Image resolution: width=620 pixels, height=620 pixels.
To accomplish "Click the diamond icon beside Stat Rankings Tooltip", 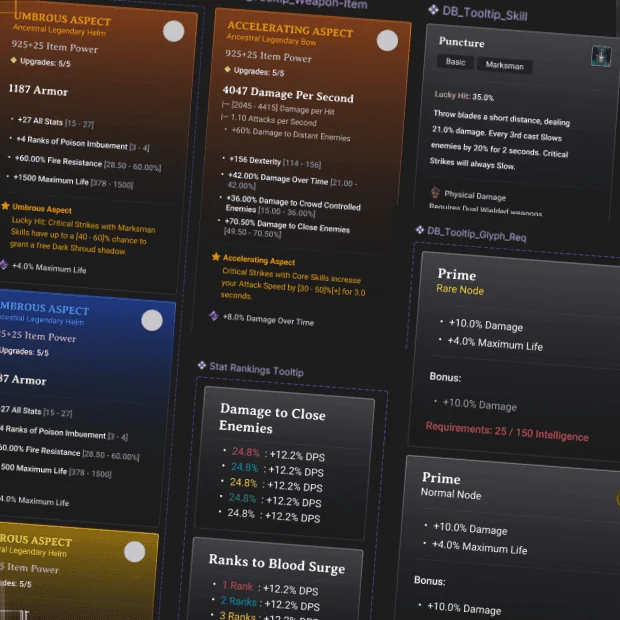I will 202,365.
